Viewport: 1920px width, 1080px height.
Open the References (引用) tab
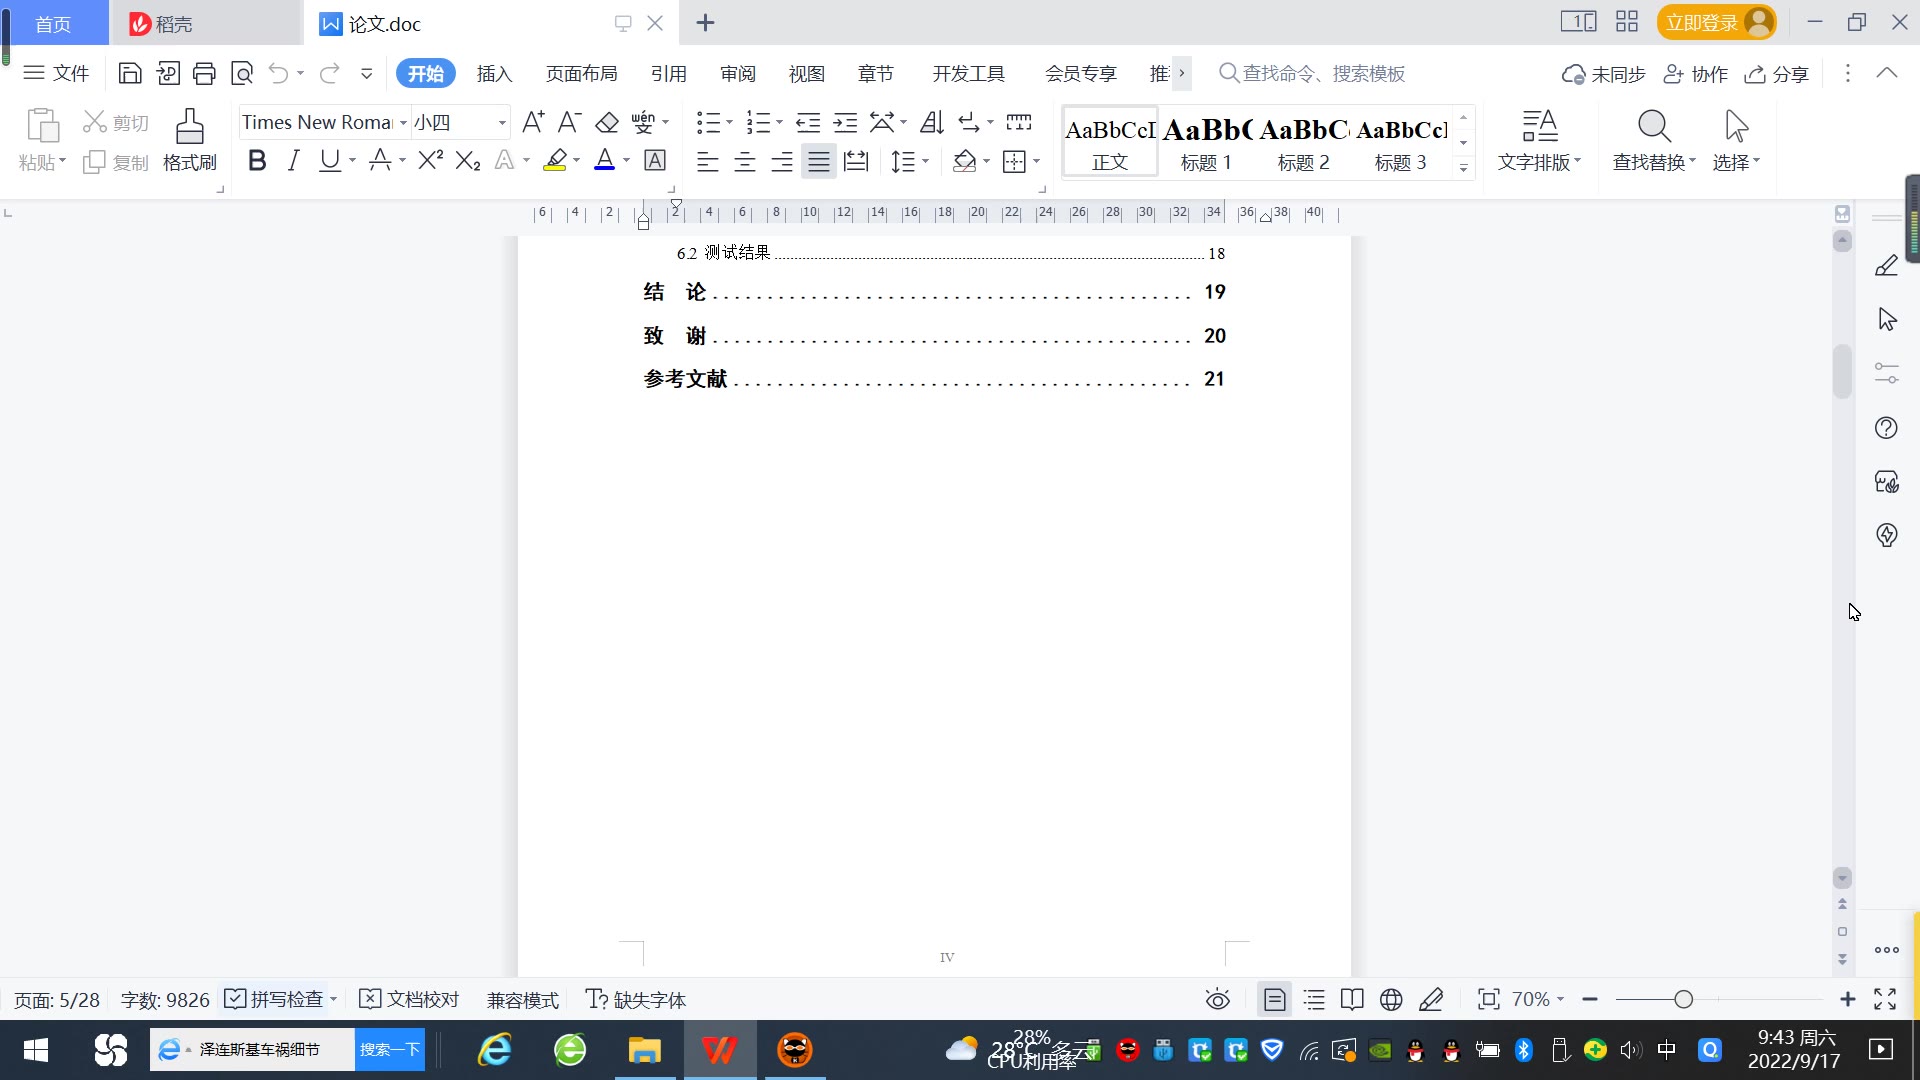click(x=668, y=73)
